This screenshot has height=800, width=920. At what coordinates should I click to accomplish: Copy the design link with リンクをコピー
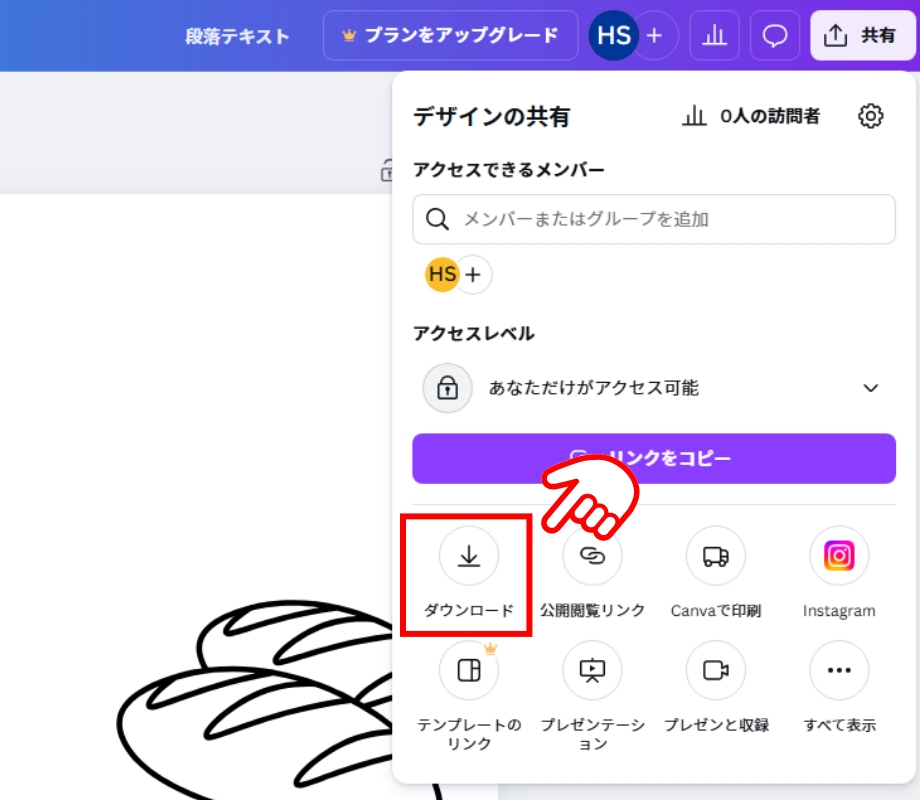click(654, 458)
